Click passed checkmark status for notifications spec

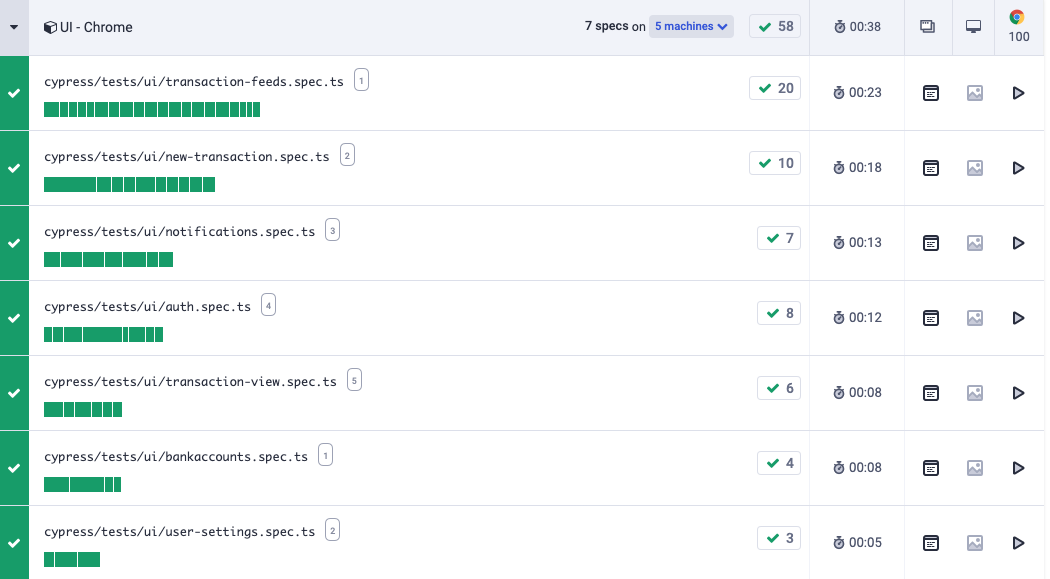(x=14, y=243)
